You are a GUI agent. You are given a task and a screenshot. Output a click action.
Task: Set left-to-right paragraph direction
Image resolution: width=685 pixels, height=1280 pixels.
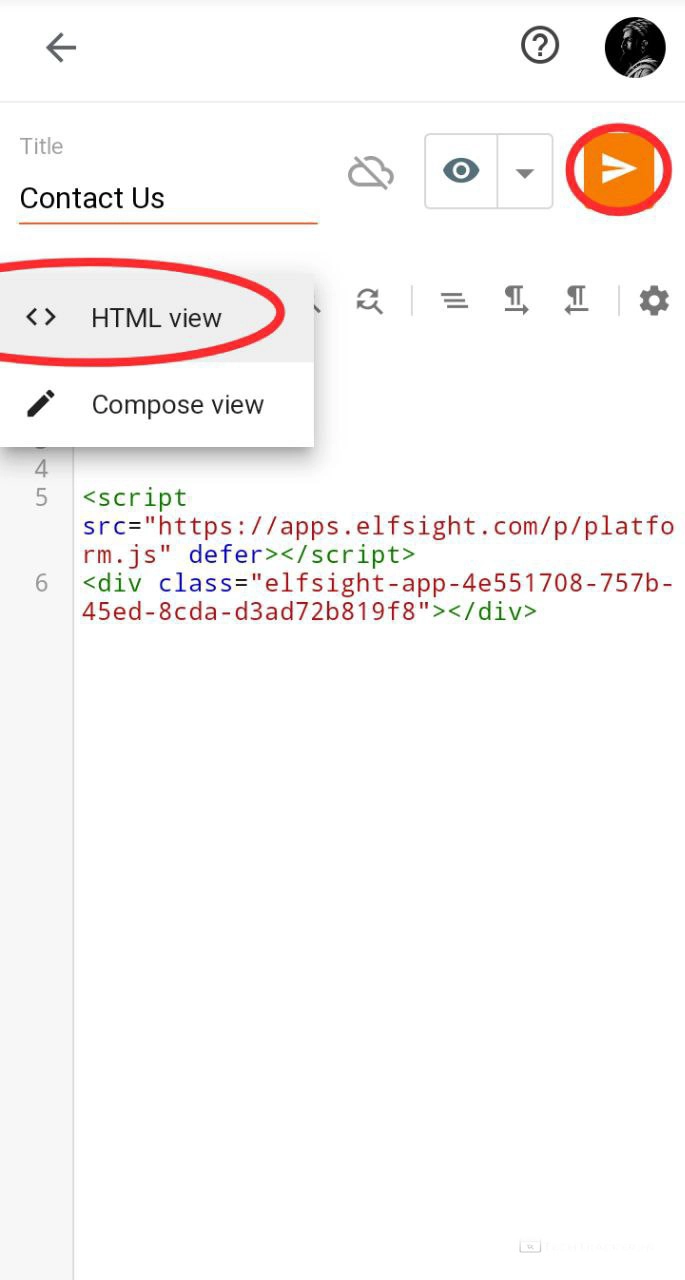tap(515, 300)
